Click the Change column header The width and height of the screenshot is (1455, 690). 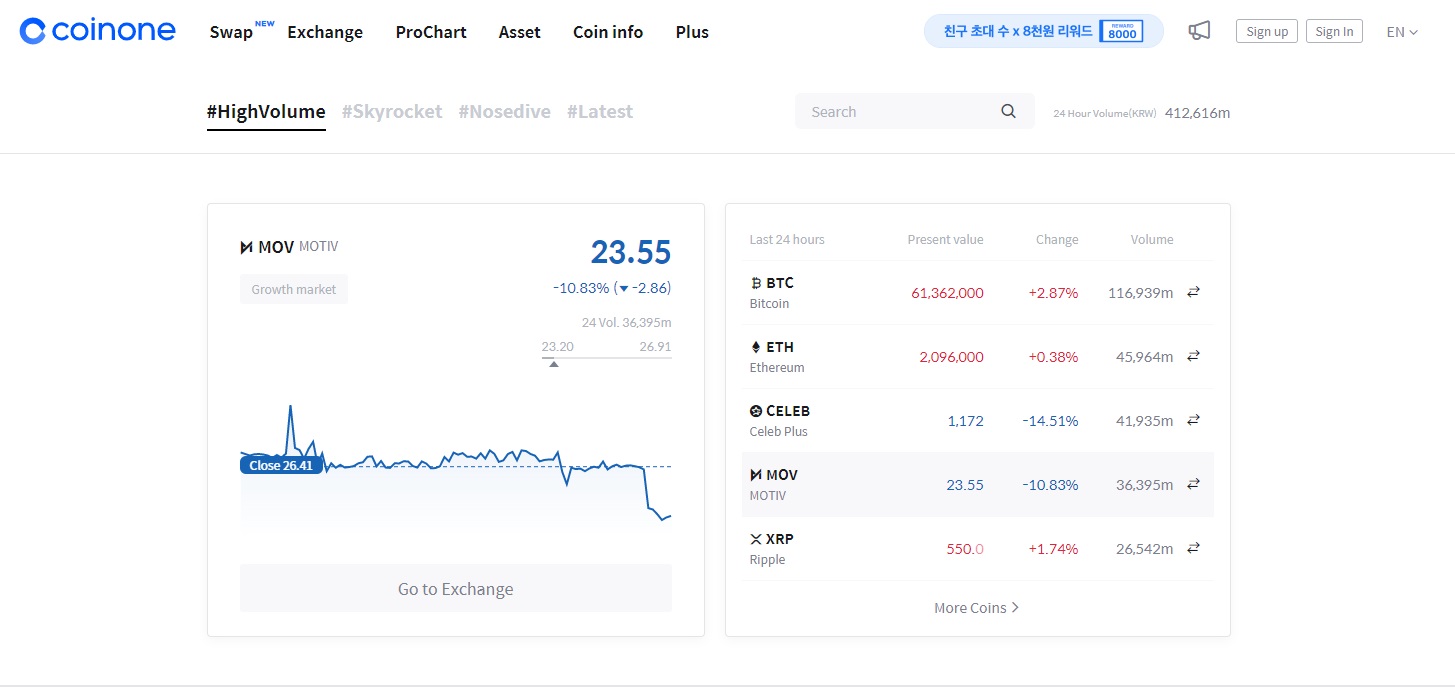(1057, 239)
